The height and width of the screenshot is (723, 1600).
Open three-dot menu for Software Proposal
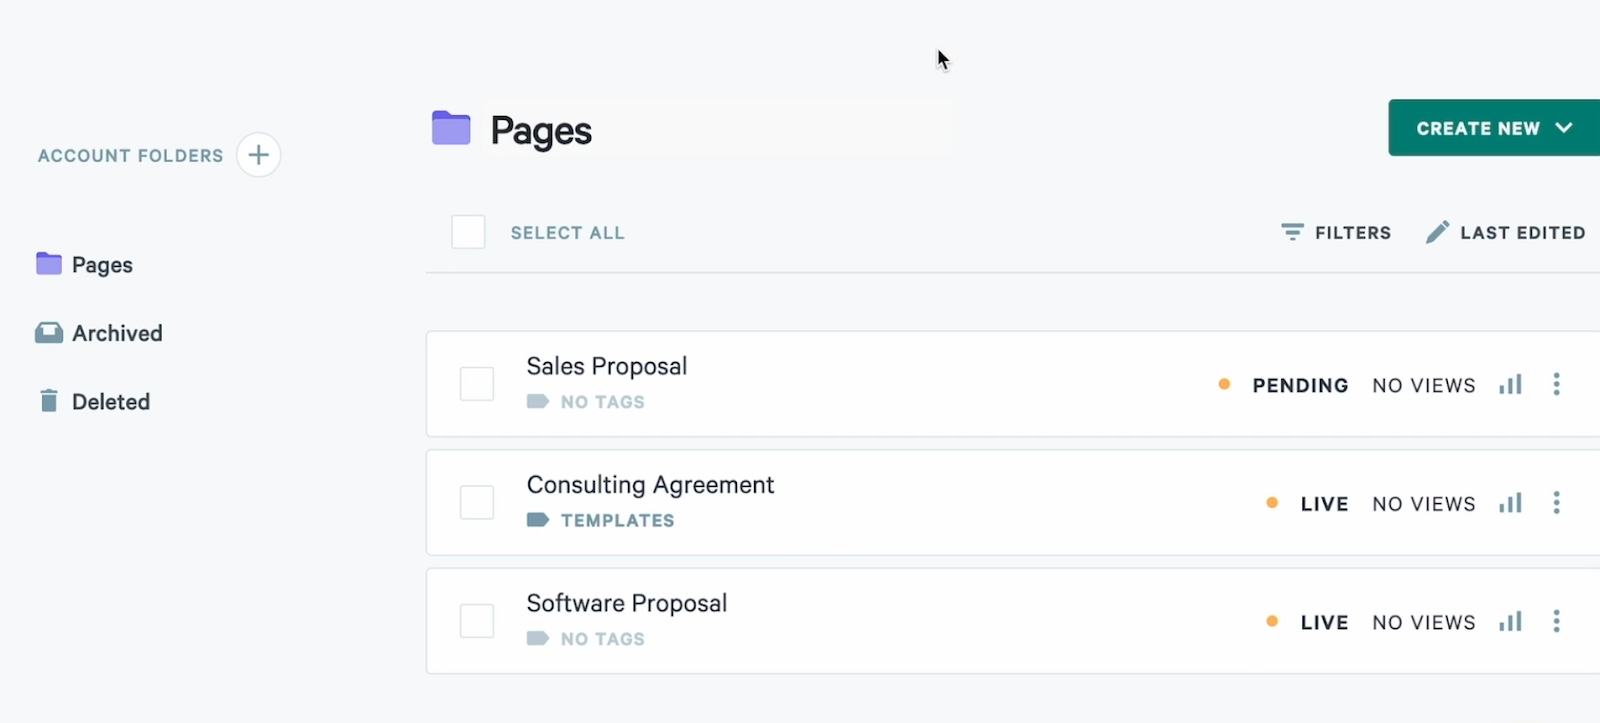[1556, 621]
